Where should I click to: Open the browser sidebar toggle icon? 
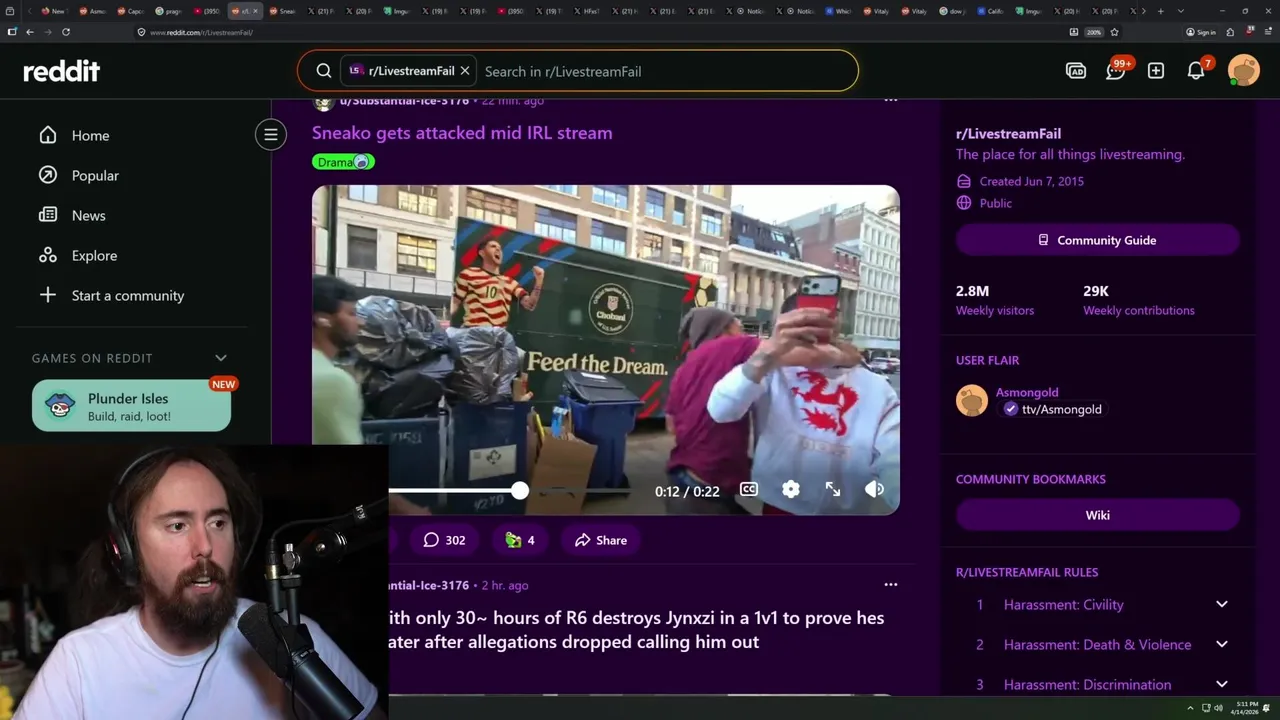(x=11, y=32)
